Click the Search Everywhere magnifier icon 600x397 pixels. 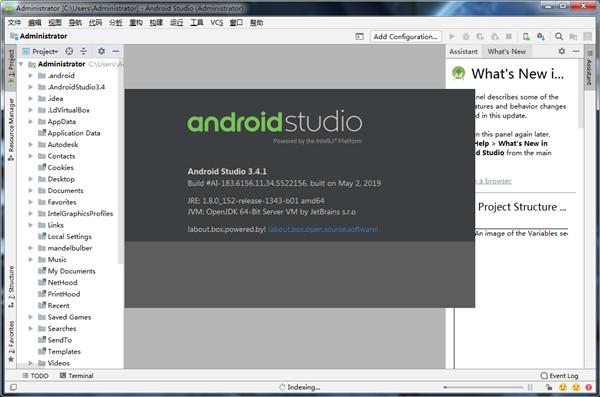point(559,36)
